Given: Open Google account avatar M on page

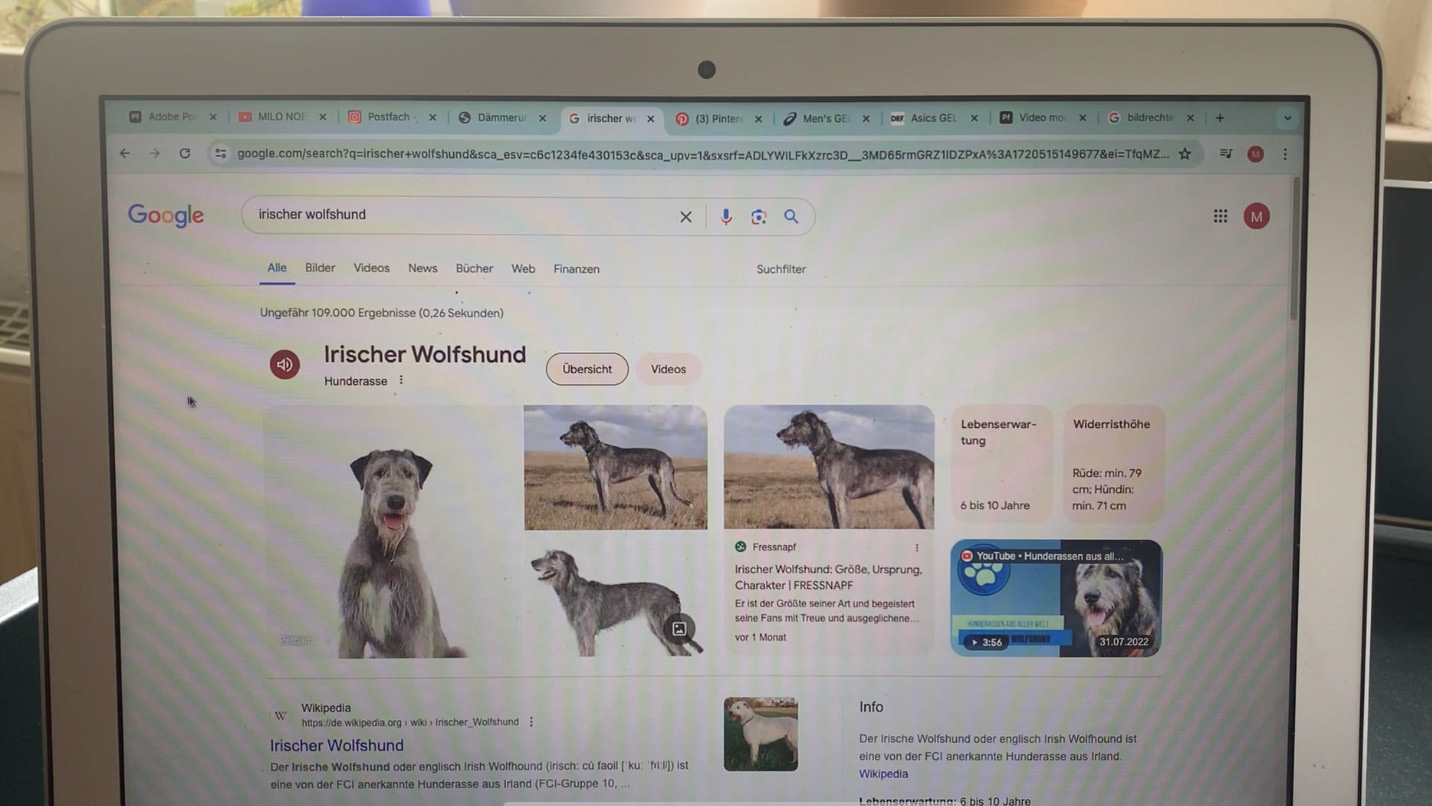Looking at the screenshot, I should click(1257, 216).
